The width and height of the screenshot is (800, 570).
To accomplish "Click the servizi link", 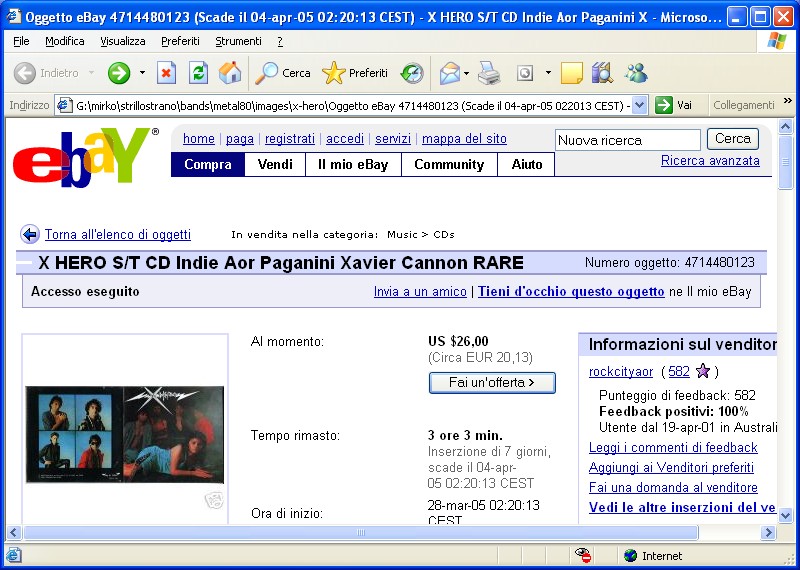I will [x=393, y=138].
